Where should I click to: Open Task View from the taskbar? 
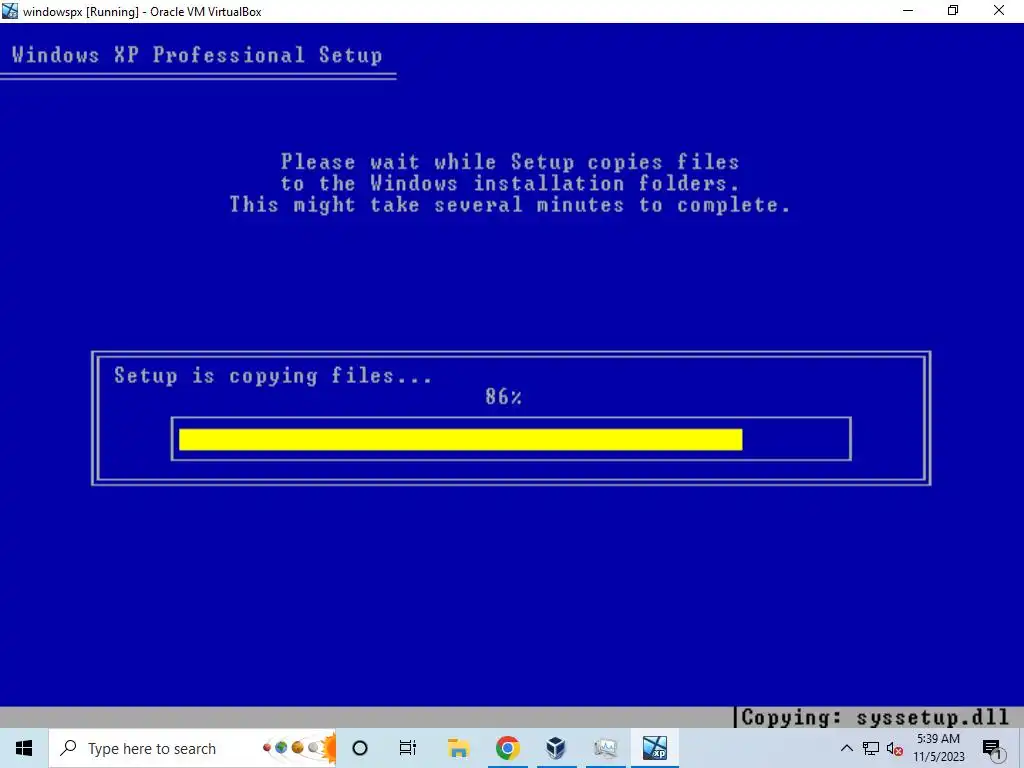coord(408,748)
